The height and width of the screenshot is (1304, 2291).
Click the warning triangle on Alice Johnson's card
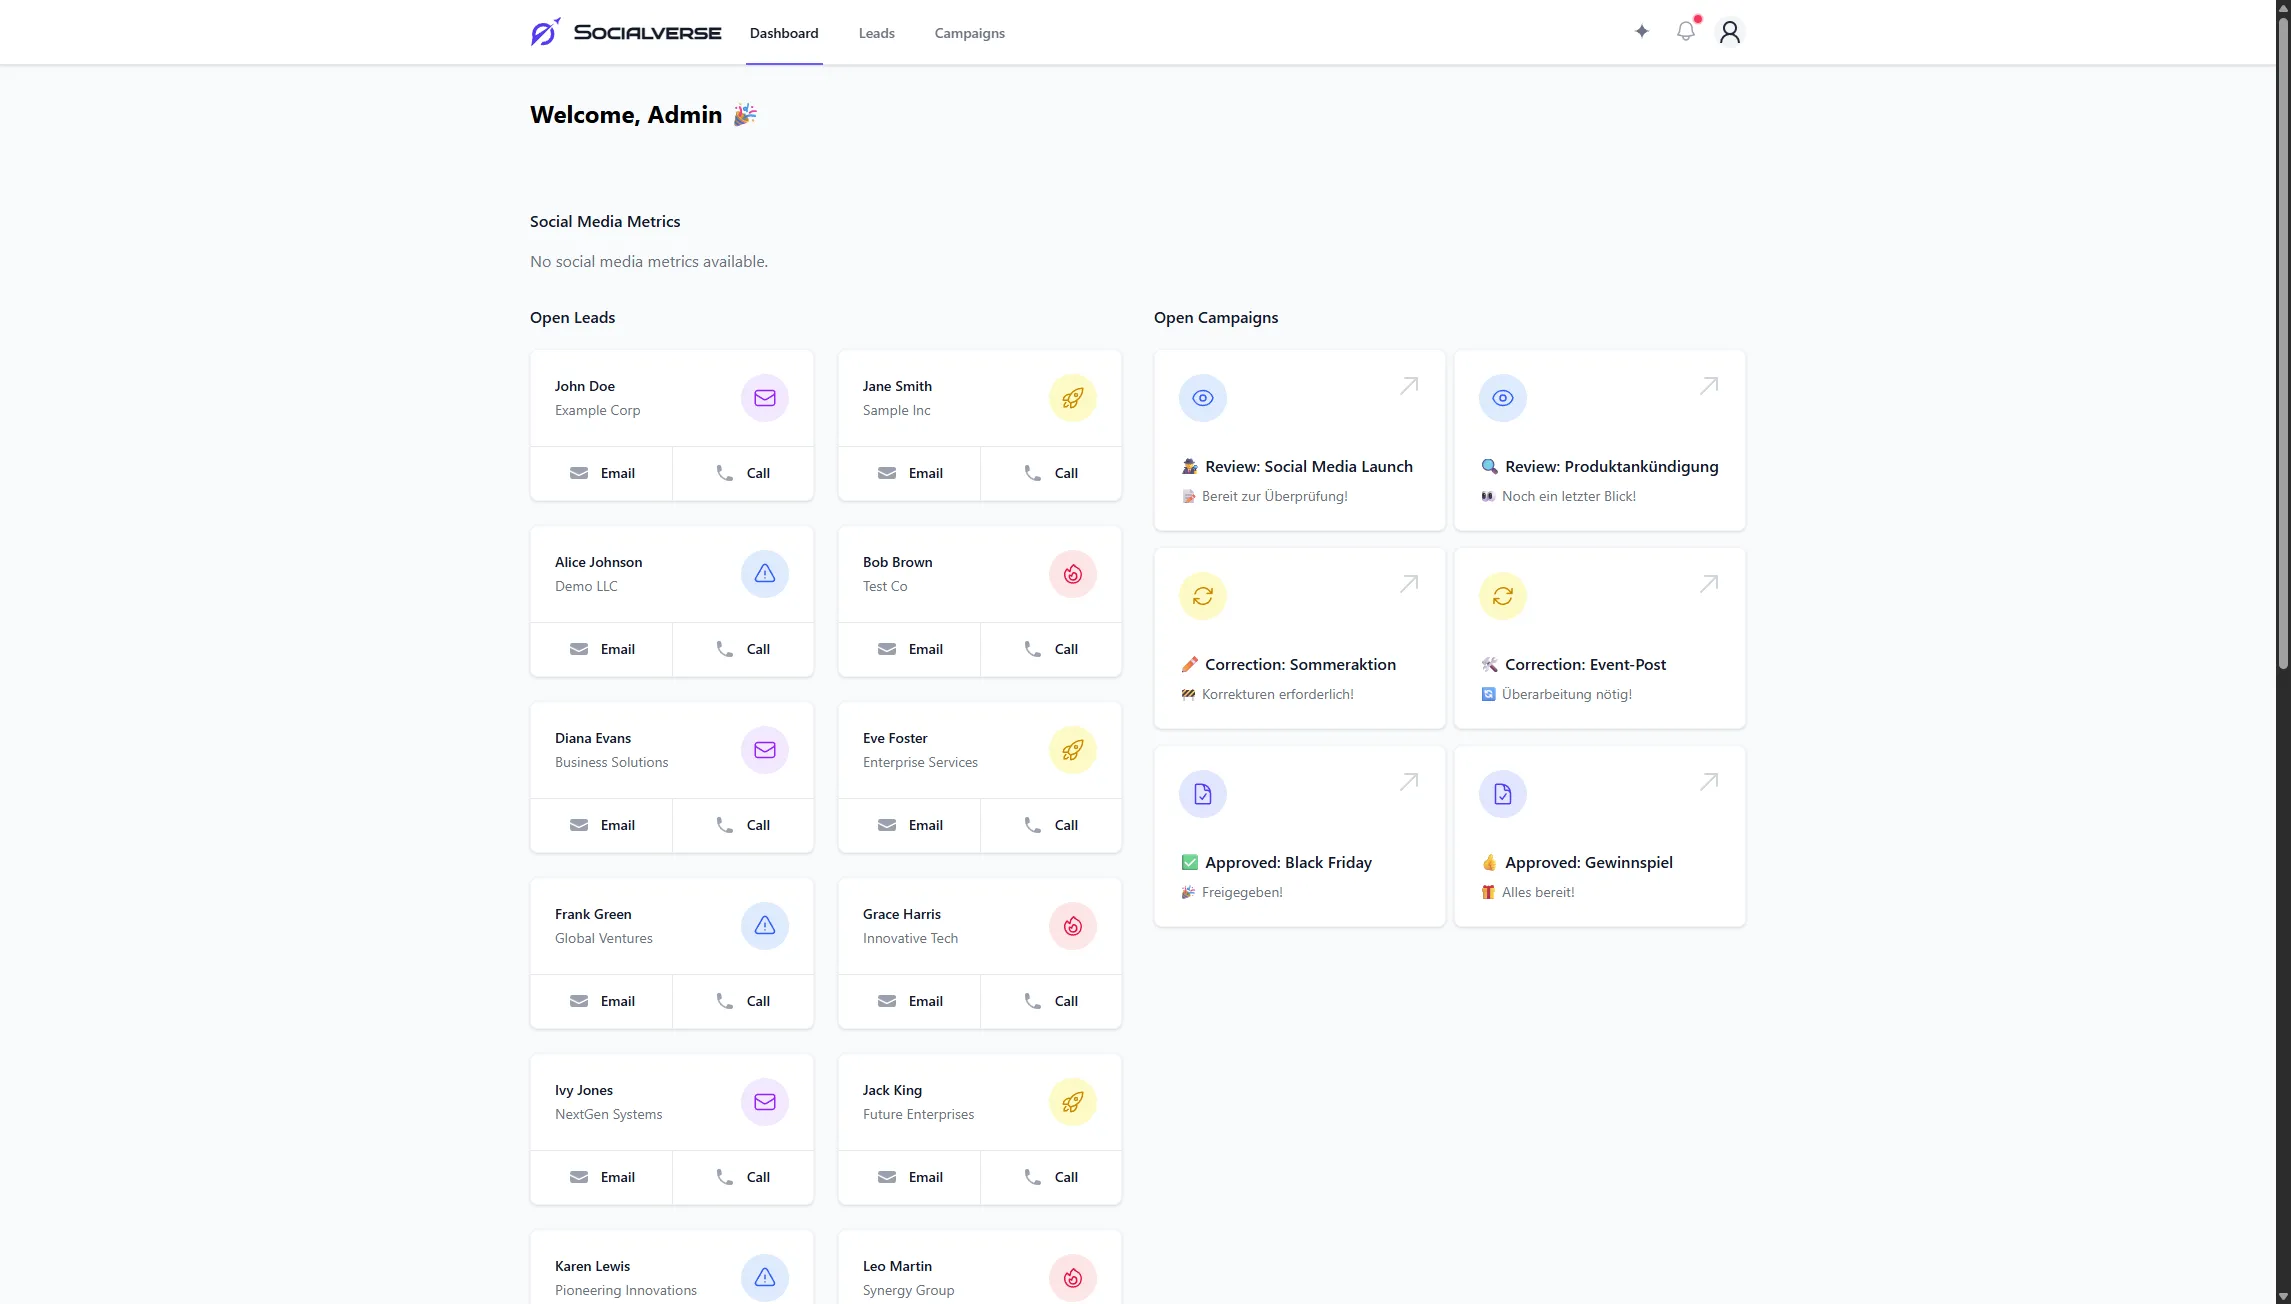764,574
